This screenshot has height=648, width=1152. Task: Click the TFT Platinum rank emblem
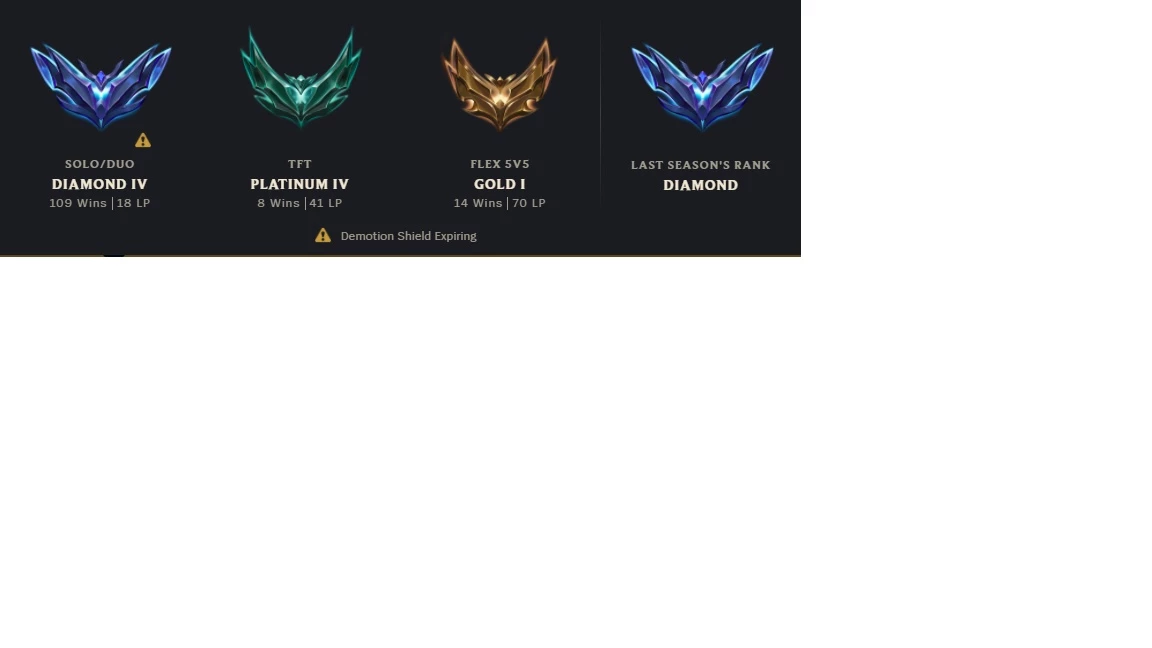pyautogui.click(x=300, y=77)
